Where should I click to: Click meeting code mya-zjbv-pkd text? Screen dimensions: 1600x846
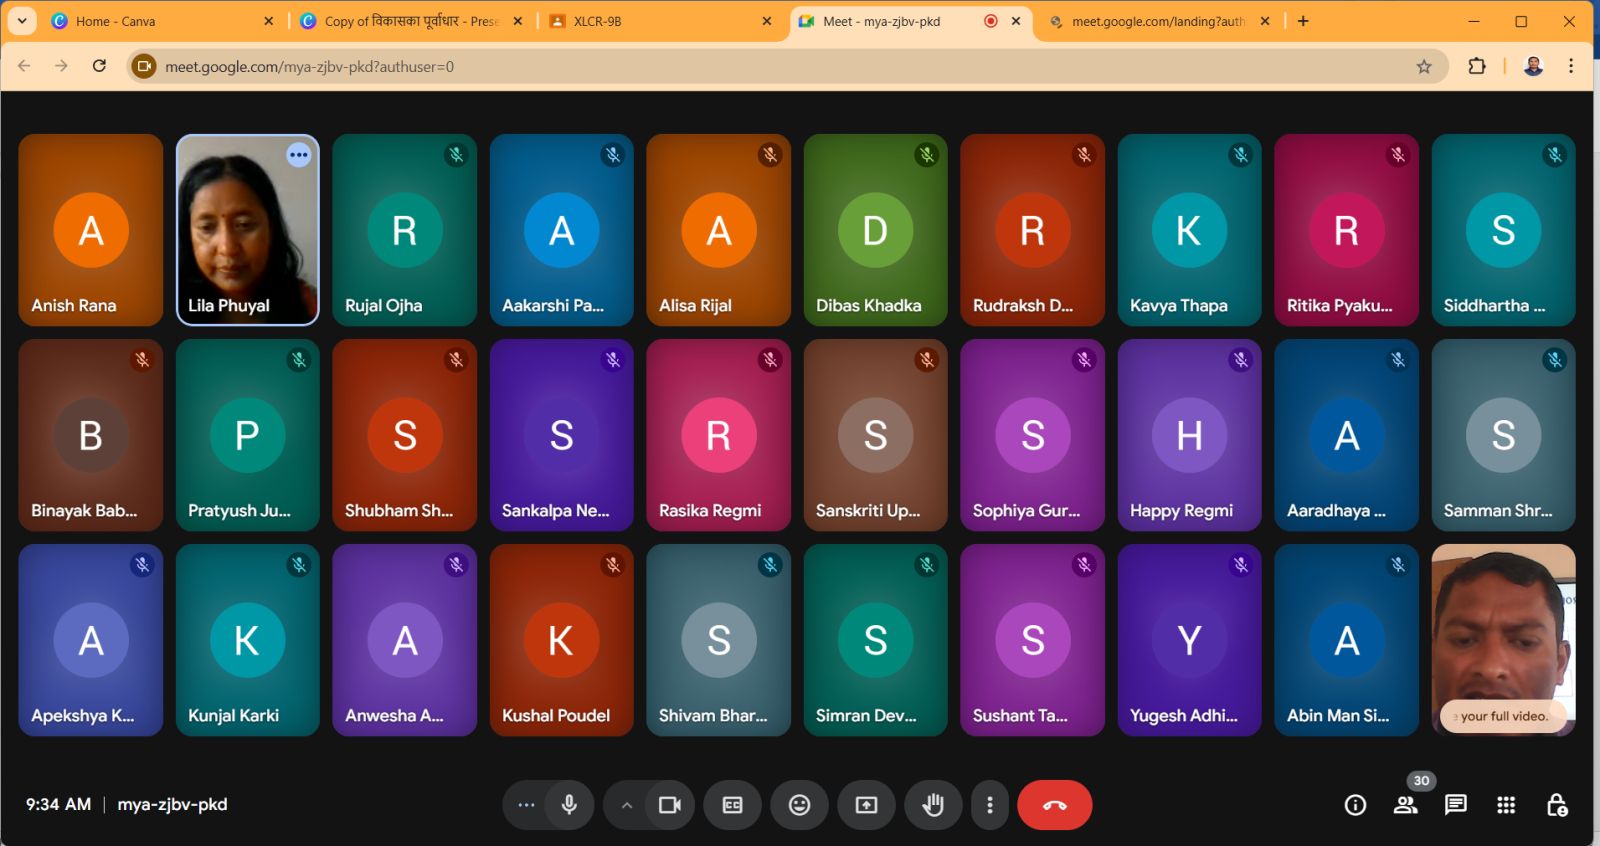172,804
